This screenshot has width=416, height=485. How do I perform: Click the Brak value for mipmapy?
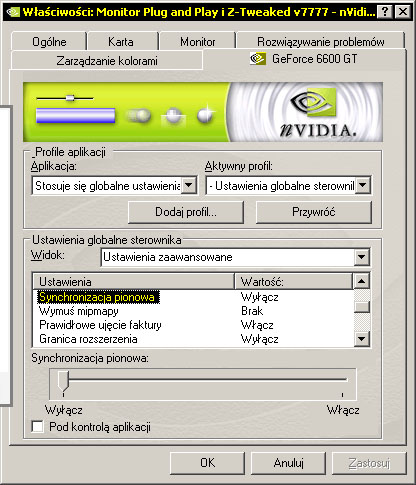[252, 311]
